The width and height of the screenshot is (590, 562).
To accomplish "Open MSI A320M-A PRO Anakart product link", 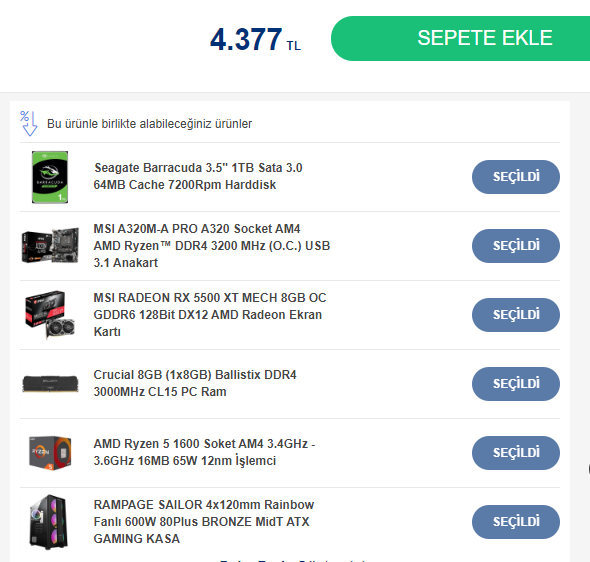I will click(x=212, y=246).
